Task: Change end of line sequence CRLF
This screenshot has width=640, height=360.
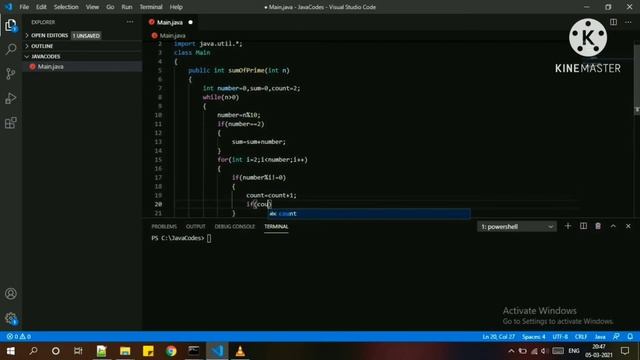Action: point(581,337)
